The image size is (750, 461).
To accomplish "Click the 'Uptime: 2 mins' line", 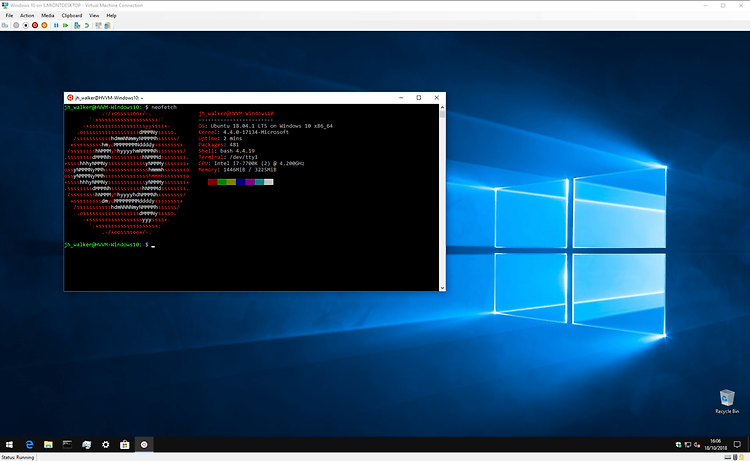I will [x=220, y=139].
